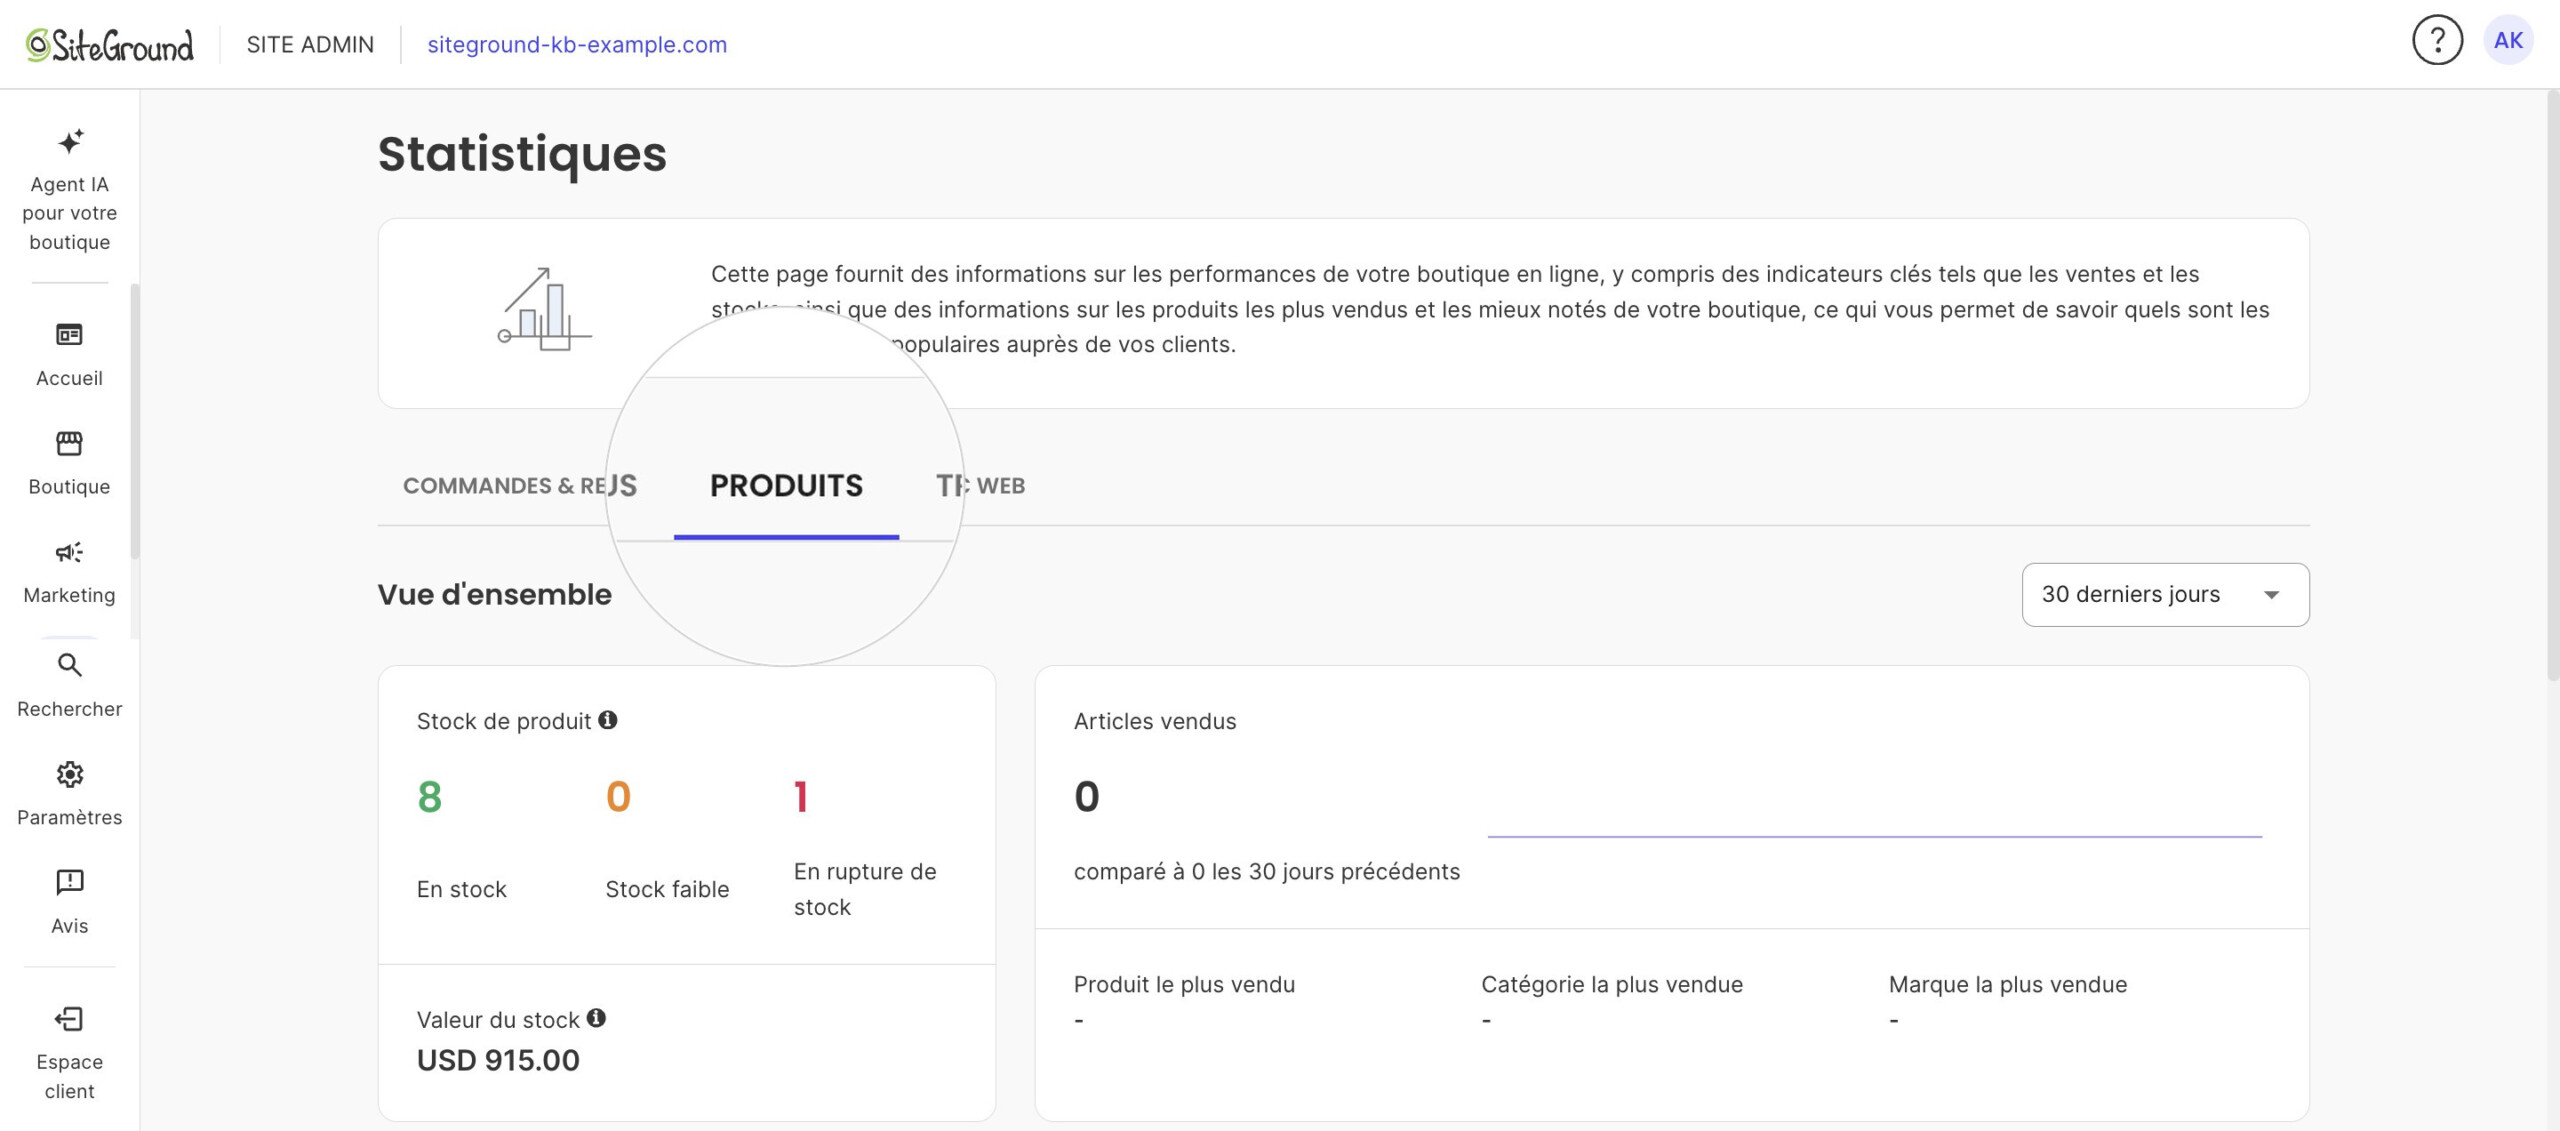This screenshot has height=1131, width=2560.
Task: Go to Accueil in the sidebar
Action: point(69,354)
